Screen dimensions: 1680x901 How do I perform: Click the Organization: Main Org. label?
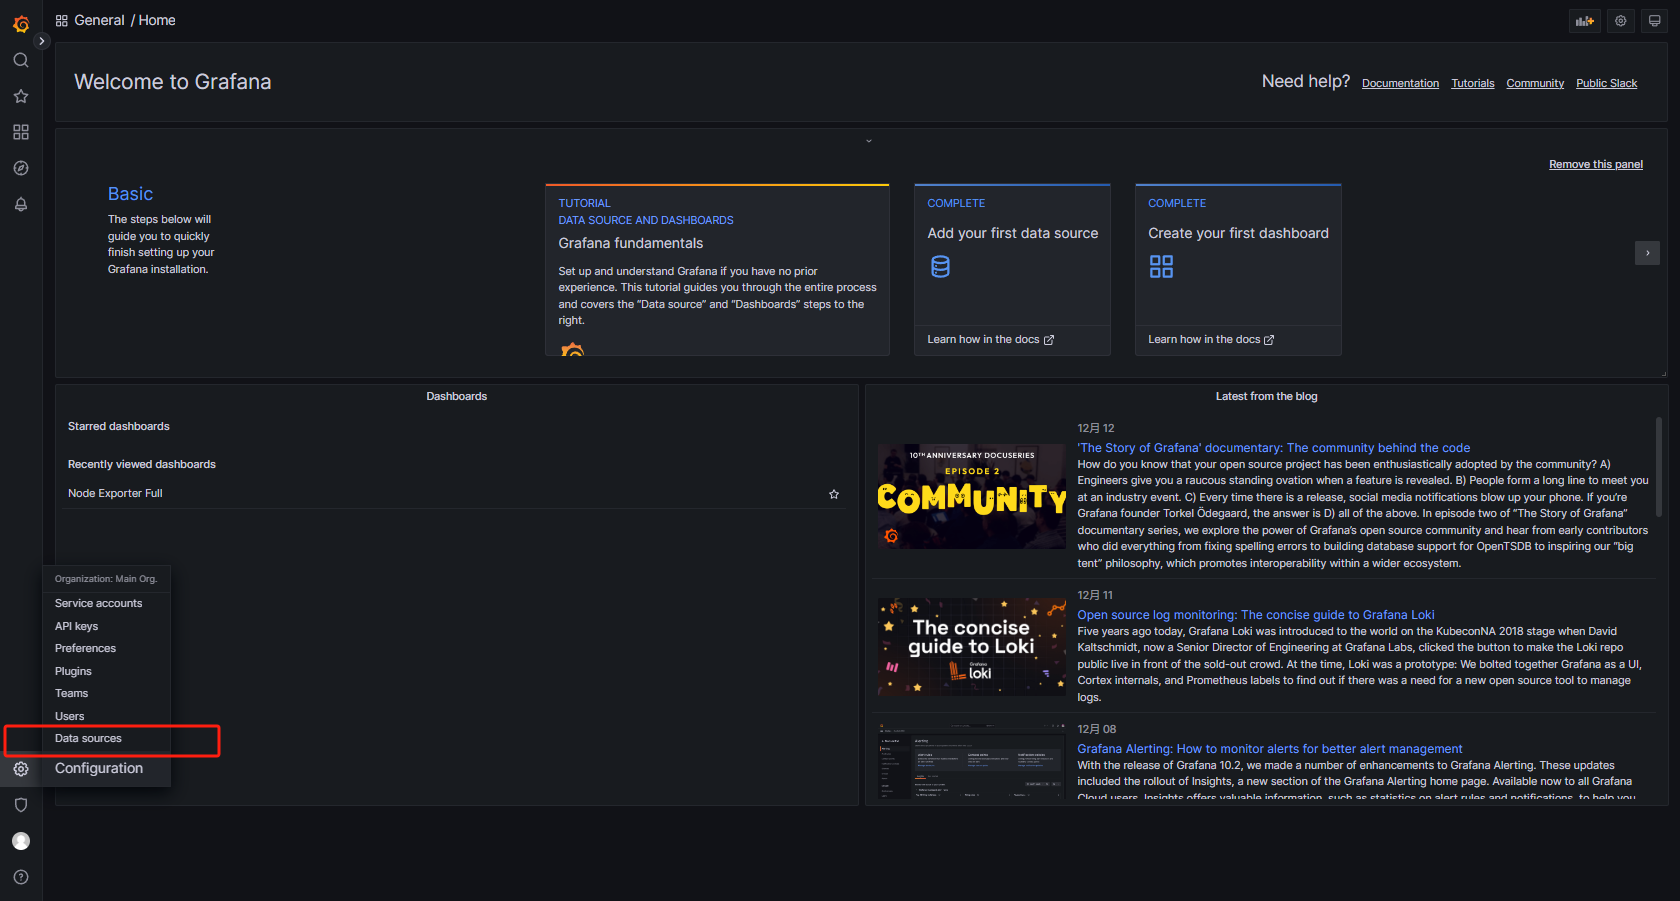click(106, 579)
